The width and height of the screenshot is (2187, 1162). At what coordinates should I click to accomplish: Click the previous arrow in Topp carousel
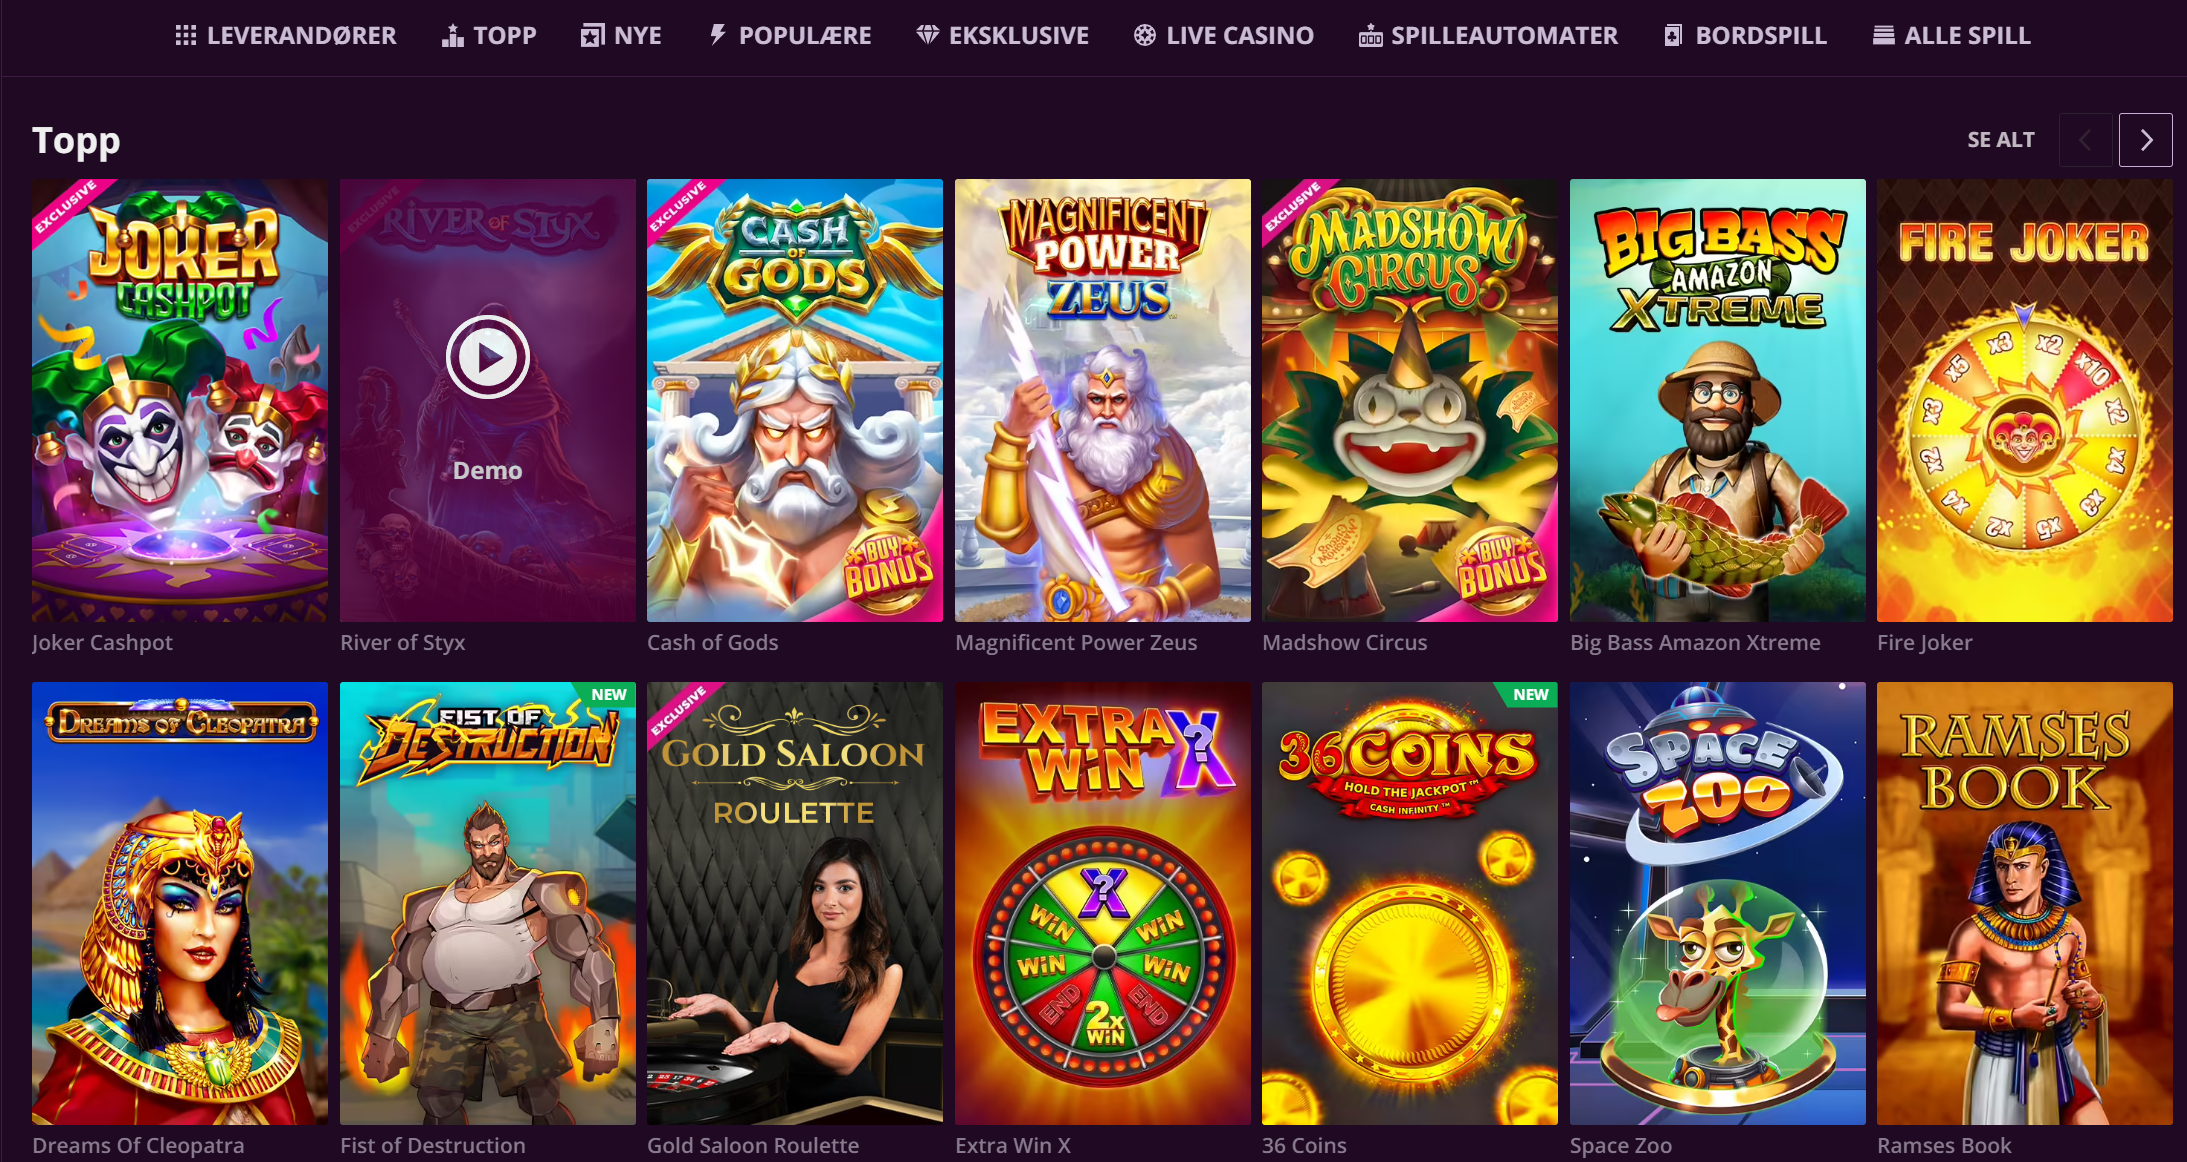tap(2085, 140)
